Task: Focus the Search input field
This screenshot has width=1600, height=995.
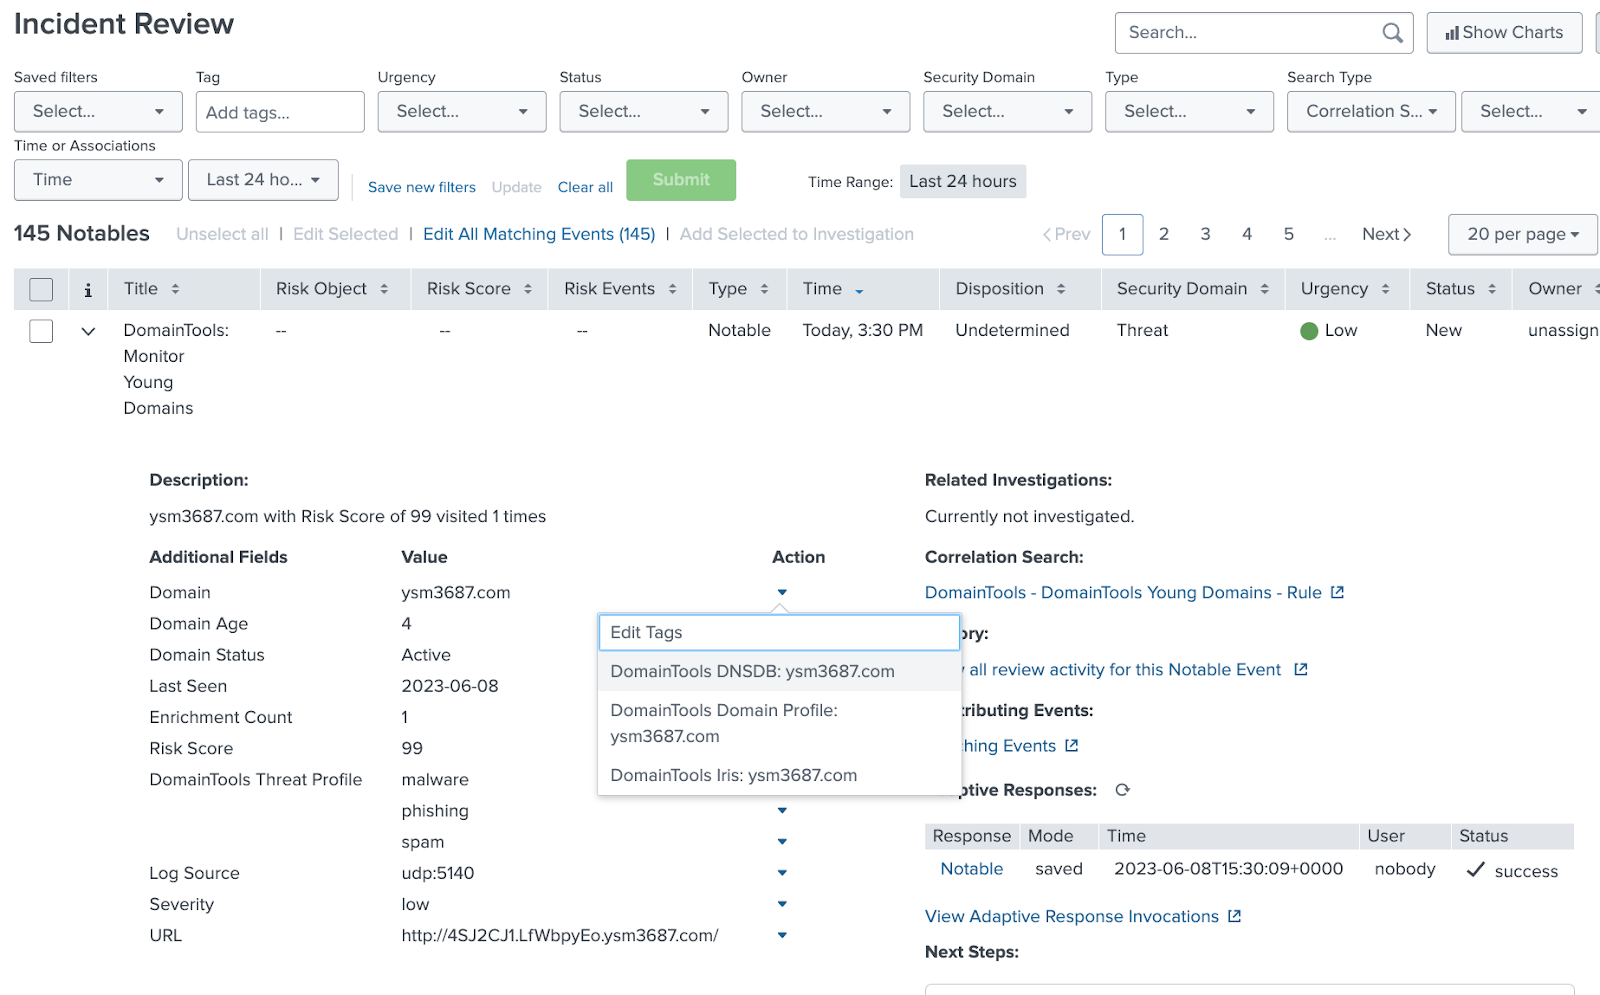Action: click(x=1252, y=33)
